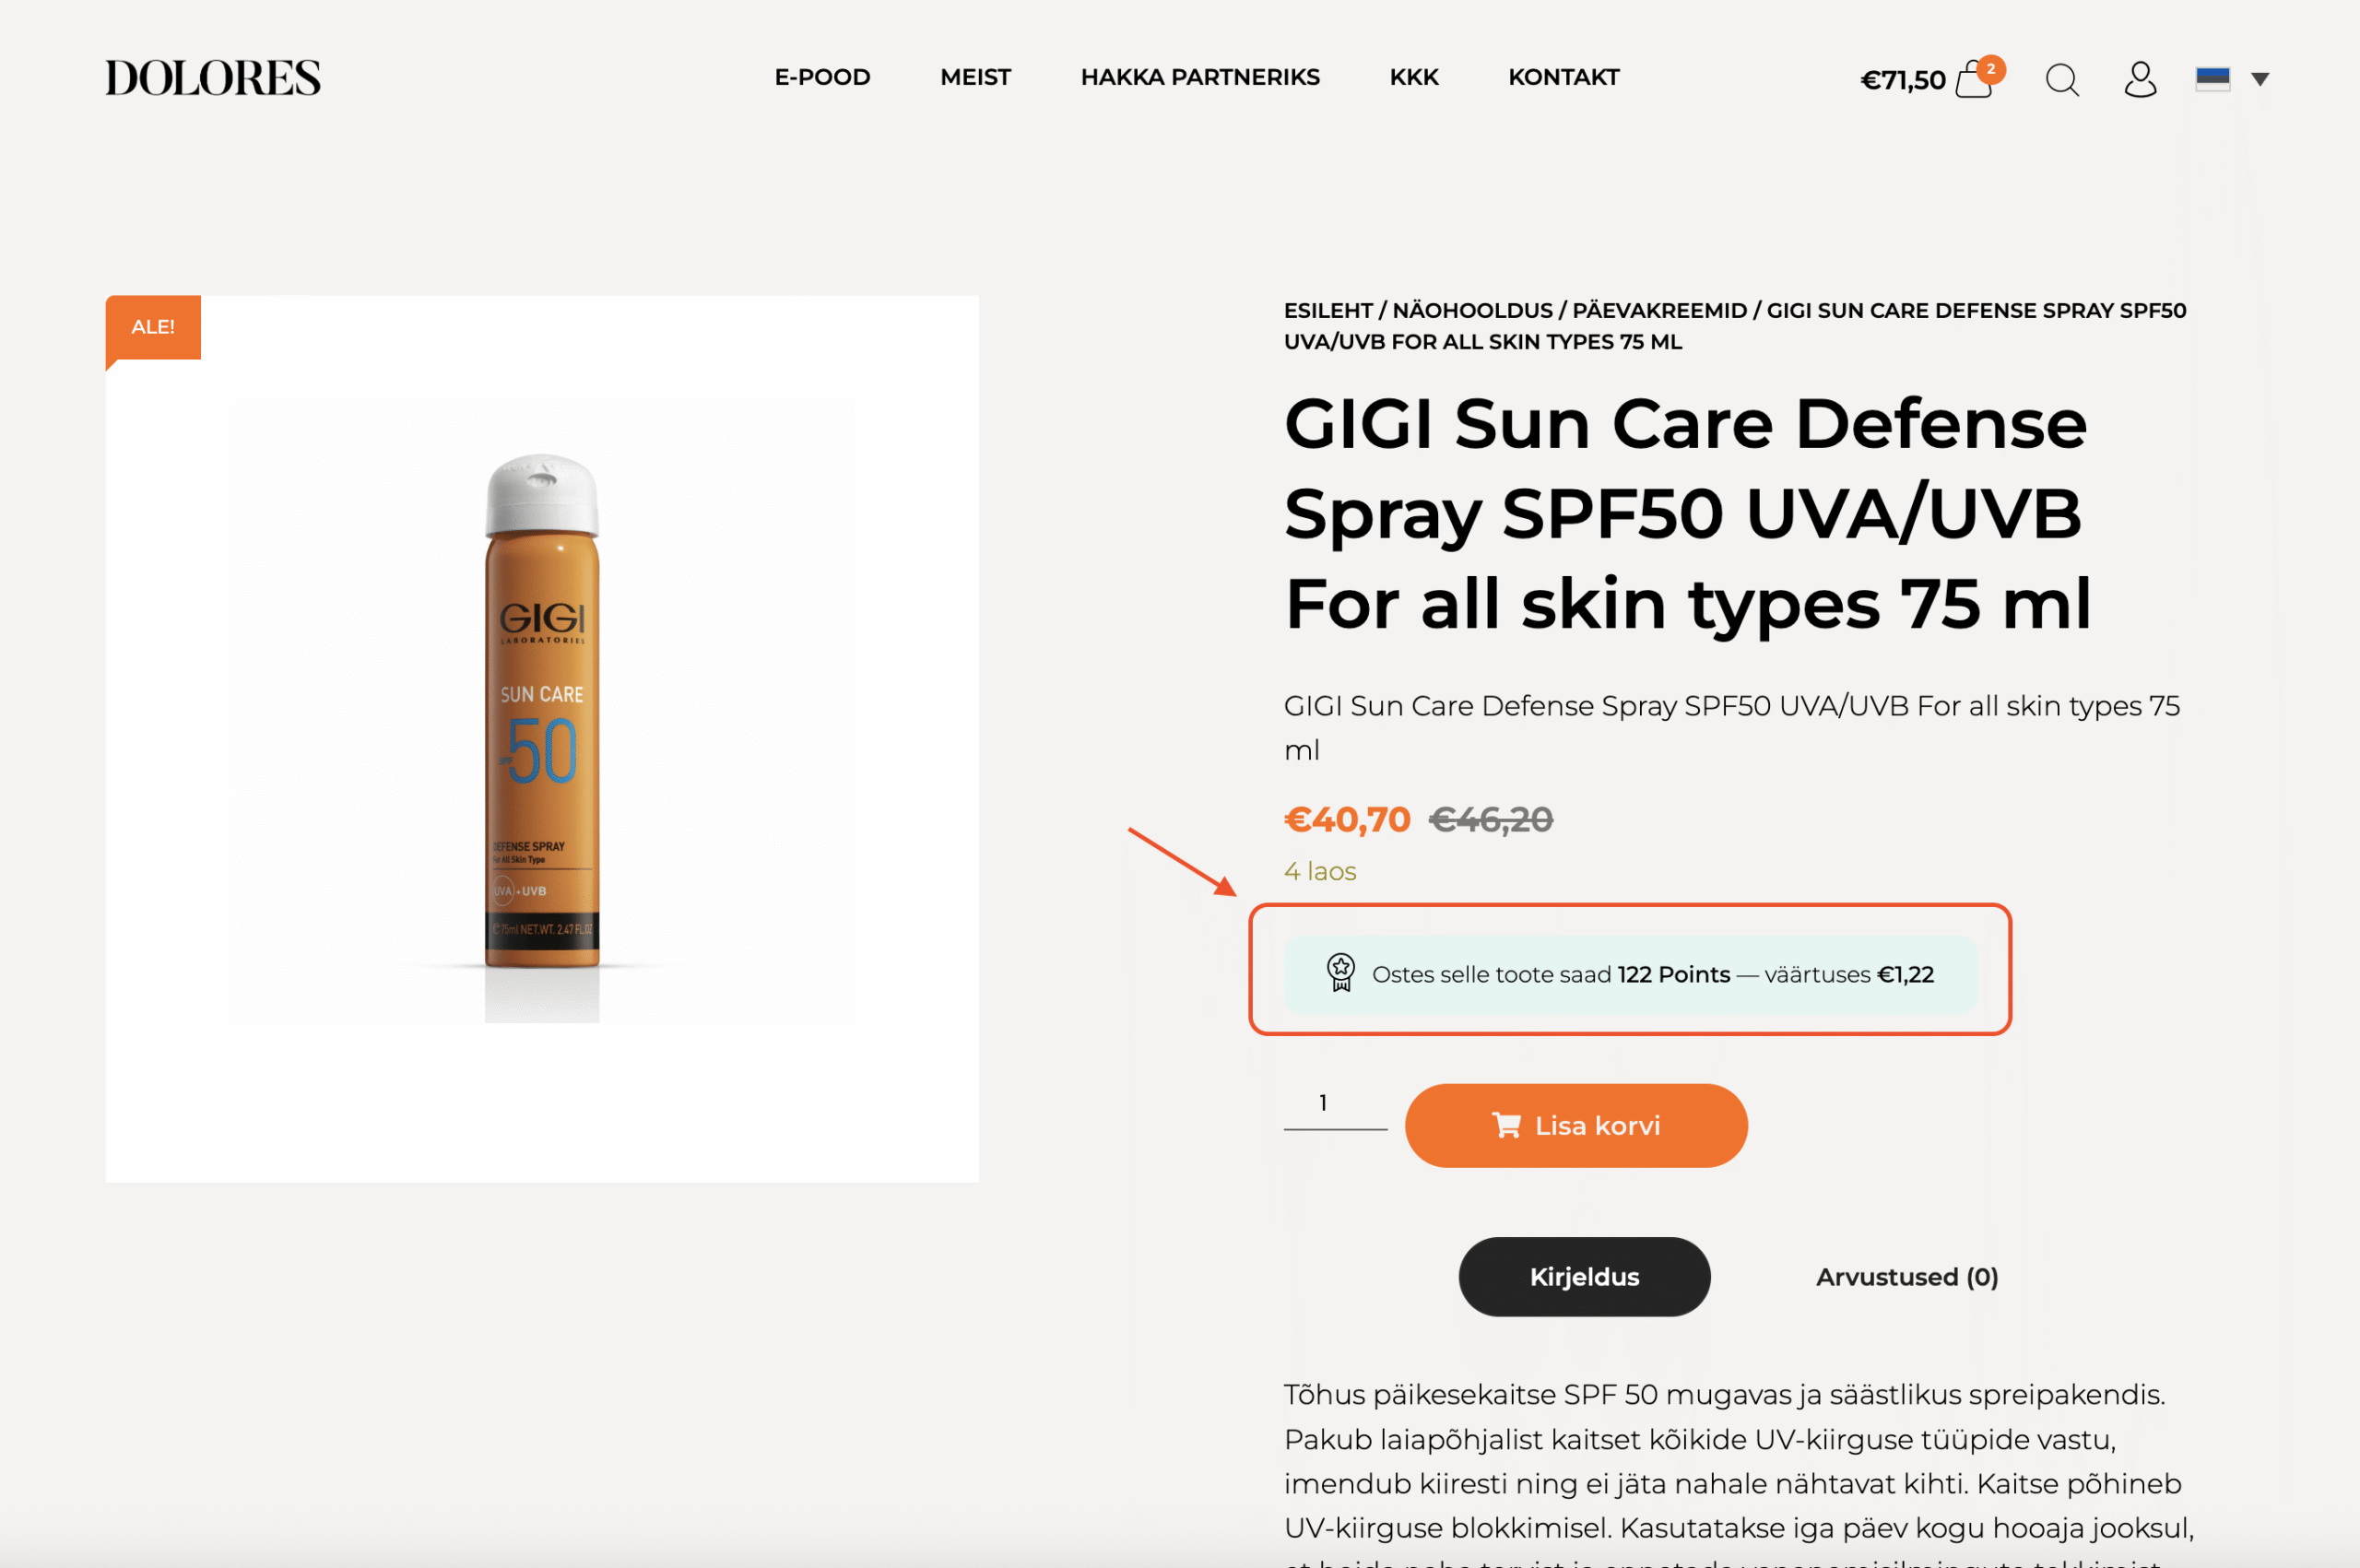This screenshot has width=2360, height=1568.
Task: Click the search magnifier icon
Action: [x=2062, y=79]
